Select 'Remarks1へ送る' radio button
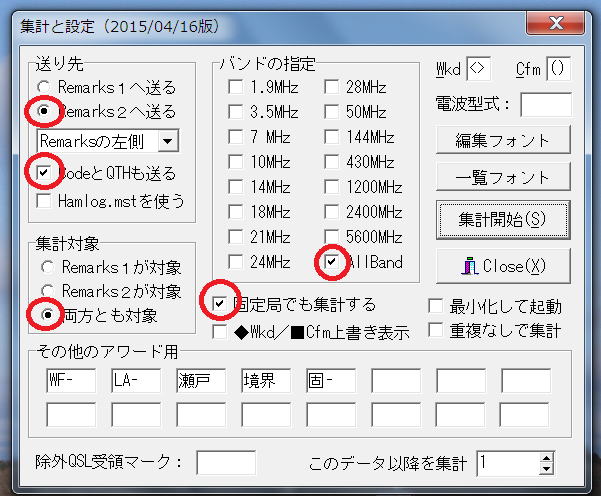The image size is (601, 496). pyautogui.click(x=45, y=87)
